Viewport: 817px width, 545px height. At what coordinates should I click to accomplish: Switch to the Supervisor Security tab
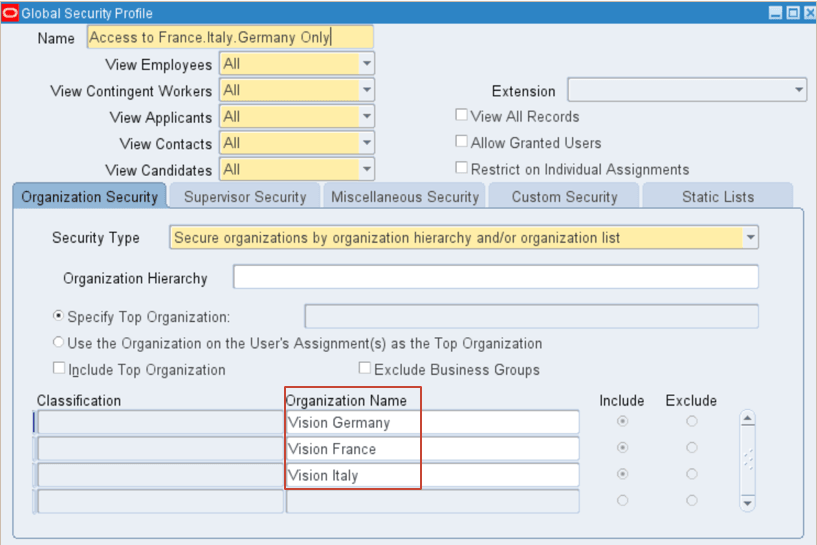245,197
